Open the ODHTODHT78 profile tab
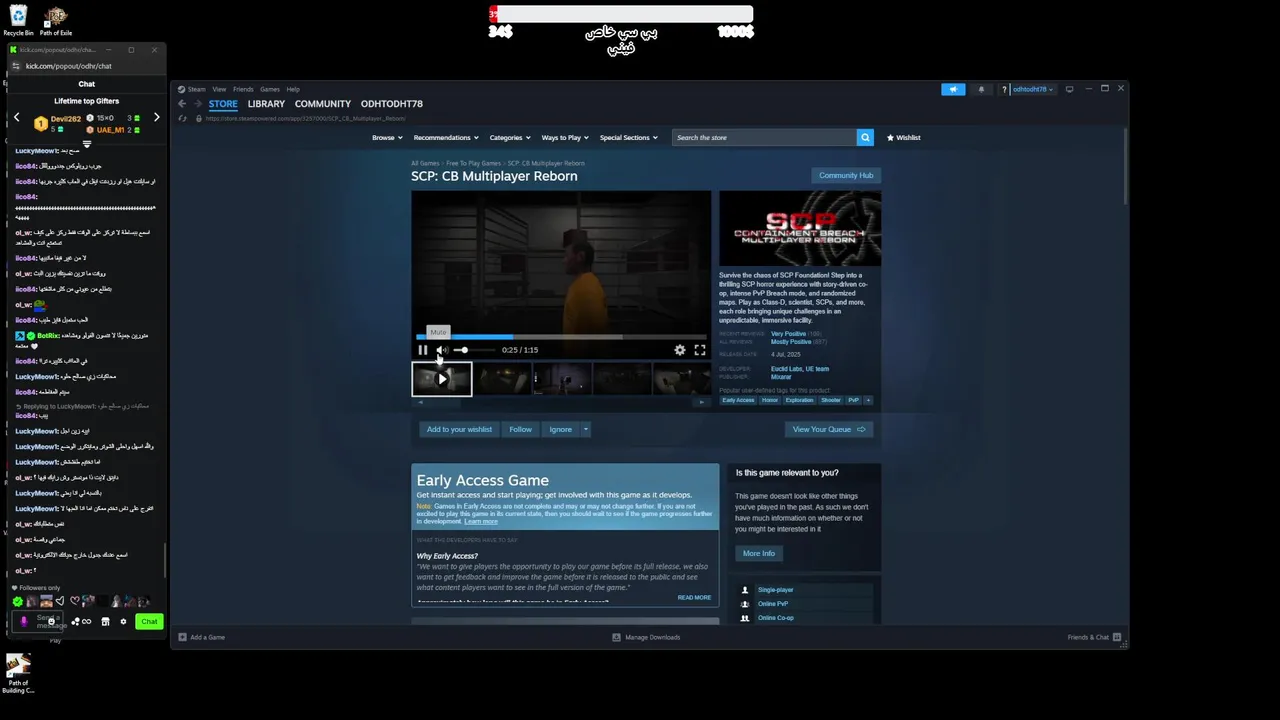1280x720 pixels. [392, 104]
